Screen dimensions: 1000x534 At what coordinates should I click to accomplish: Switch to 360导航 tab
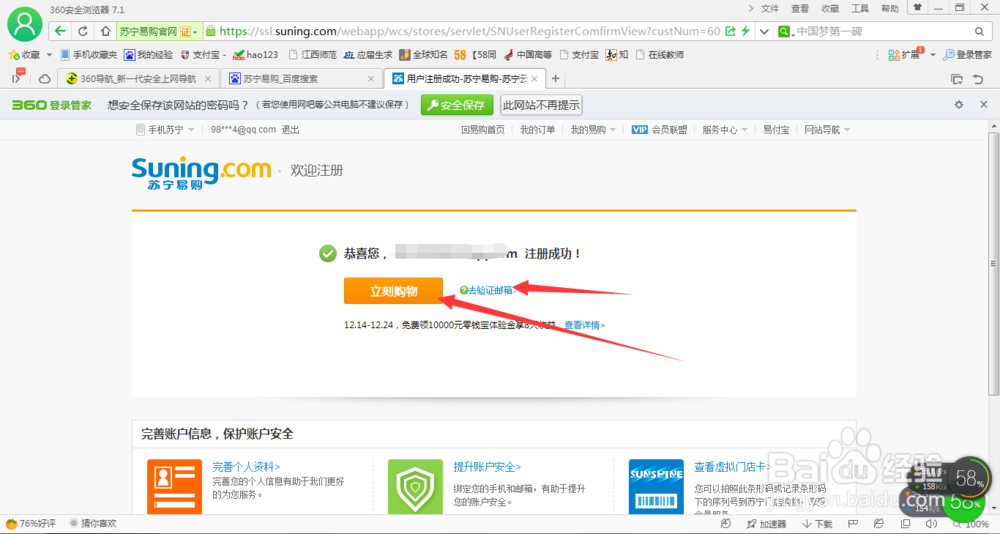coord(138,78)
